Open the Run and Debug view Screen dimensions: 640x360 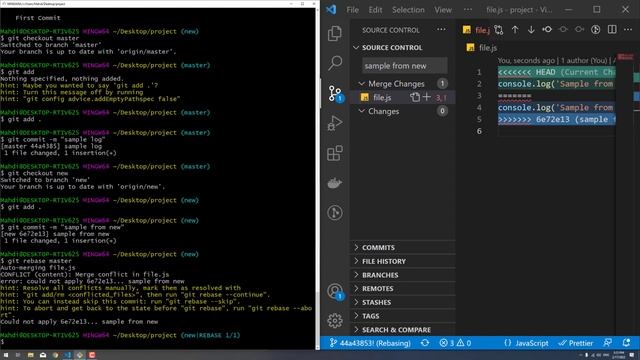click(335, 123)
